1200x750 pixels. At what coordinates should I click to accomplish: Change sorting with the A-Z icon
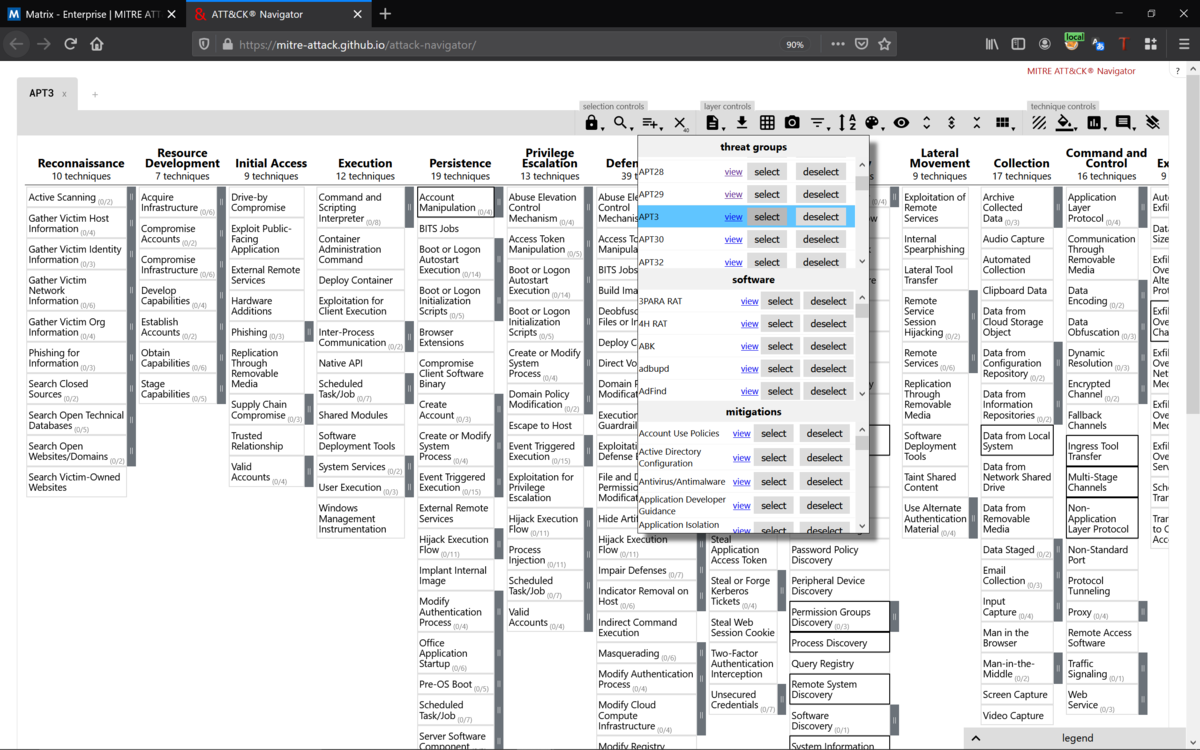(847, 123)
